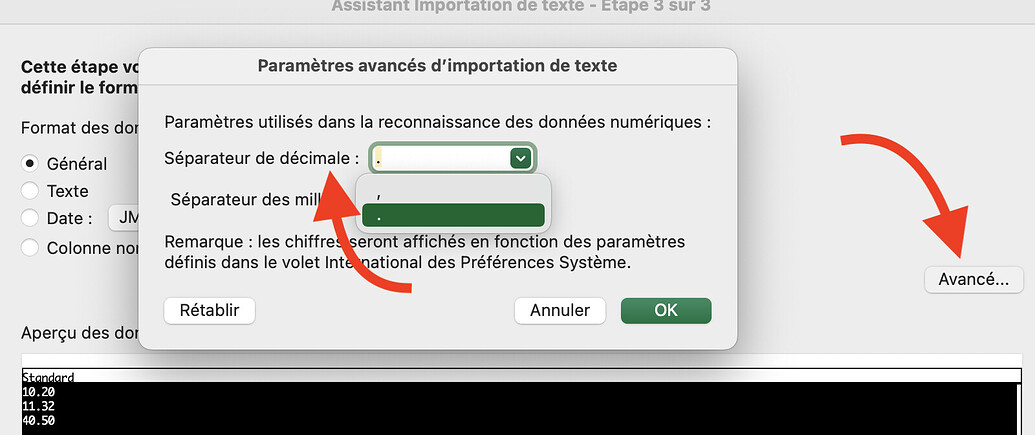Open the date format dropdown next to Date
1035x435 pixels.
(125, 218)
